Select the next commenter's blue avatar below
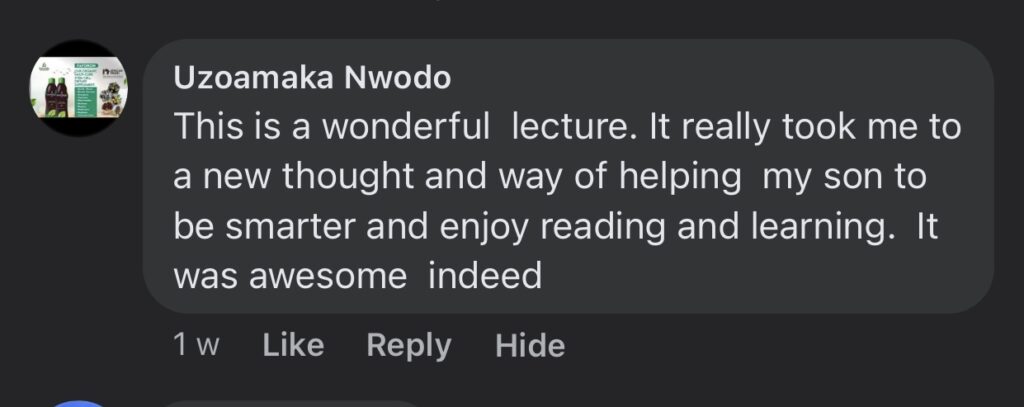 point(80,403)
